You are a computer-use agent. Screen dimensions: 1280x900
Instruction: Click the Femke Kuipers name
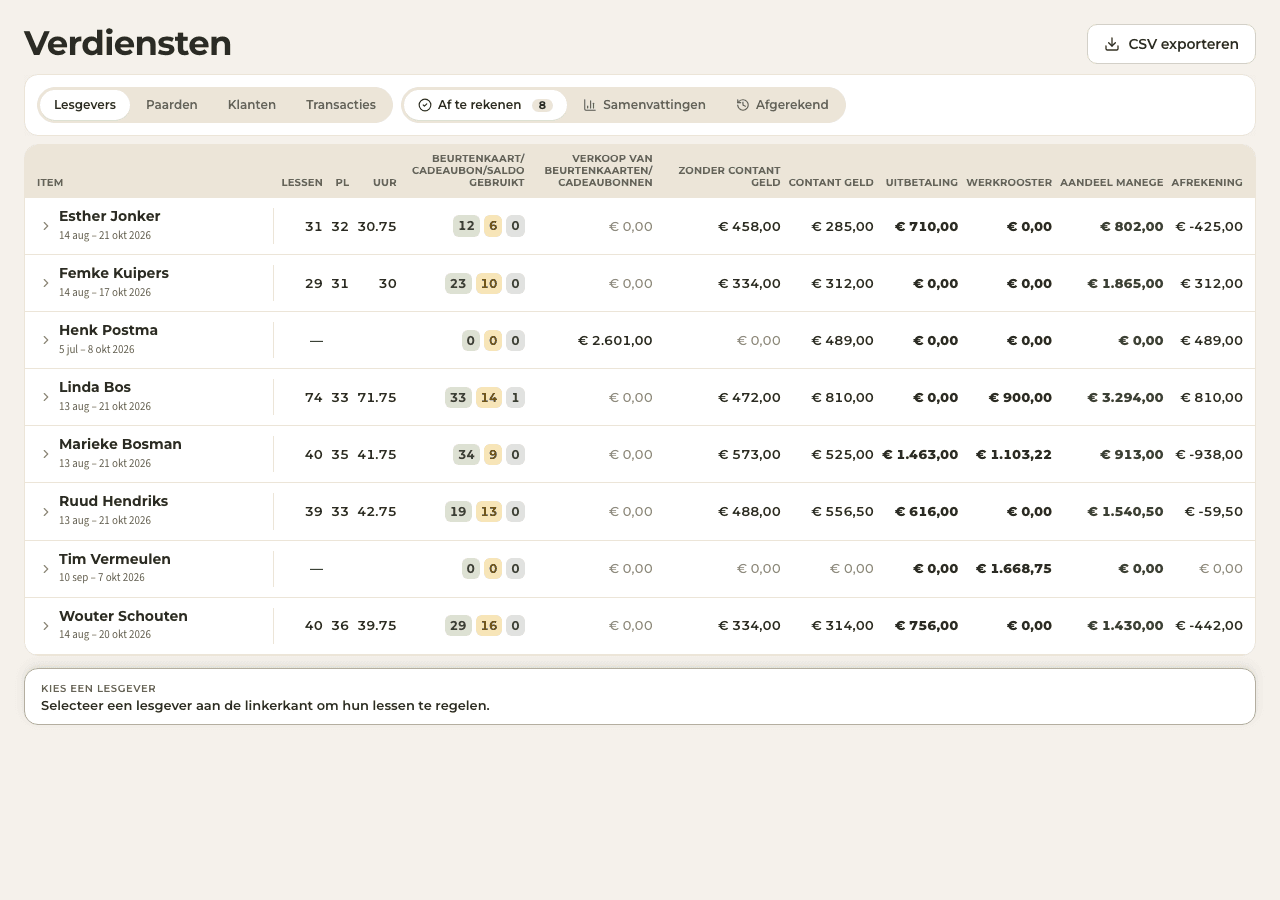pos(114,273)
